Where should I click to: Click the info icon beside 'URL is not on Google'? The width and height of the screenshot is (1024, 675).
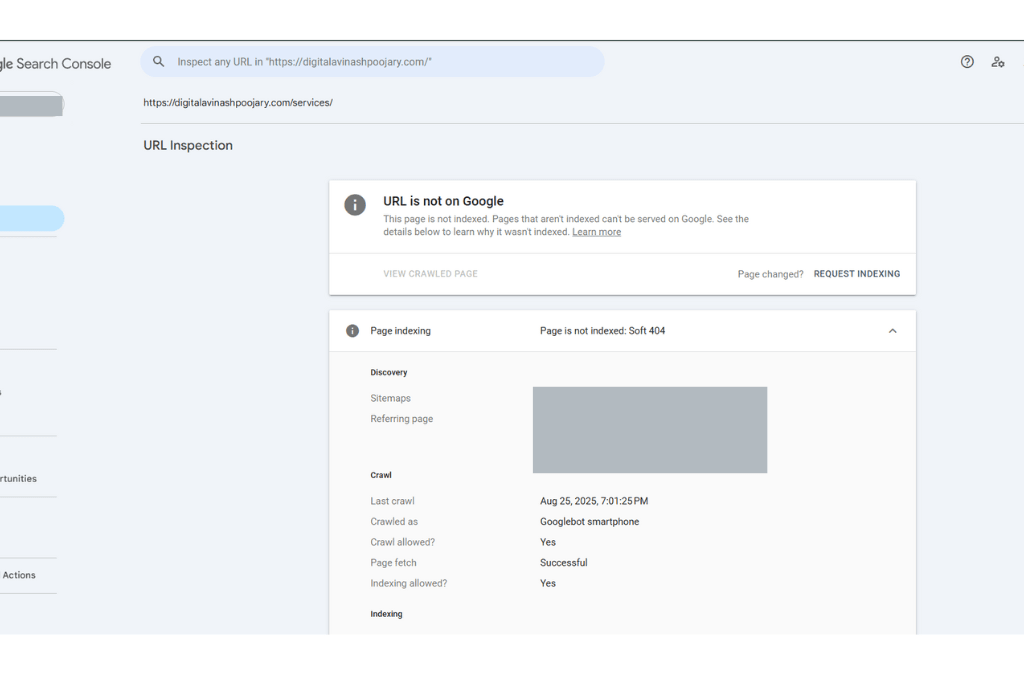click(x=355, y=204)
